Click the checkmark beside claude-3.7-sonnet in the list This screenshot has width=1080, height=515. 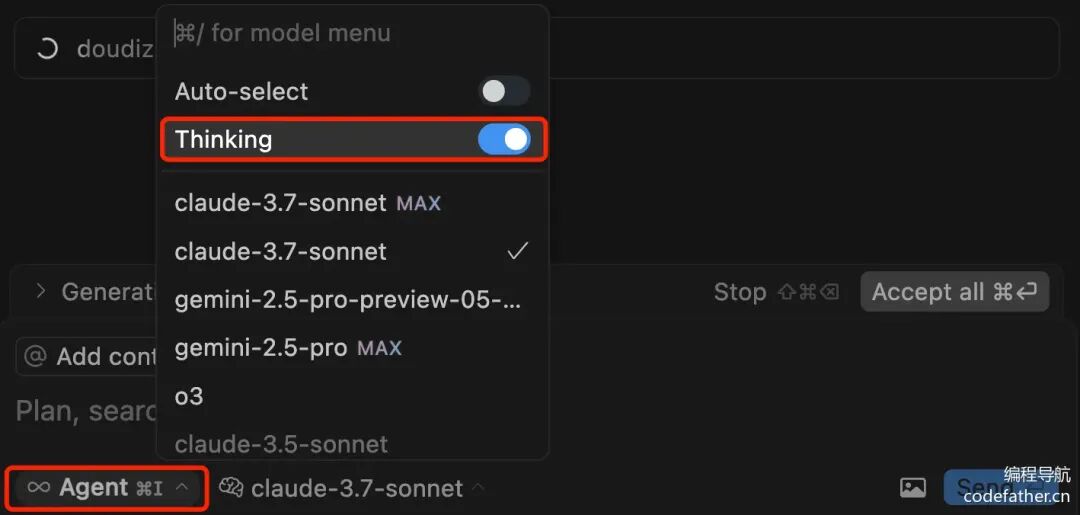click(x=517, y=251)
